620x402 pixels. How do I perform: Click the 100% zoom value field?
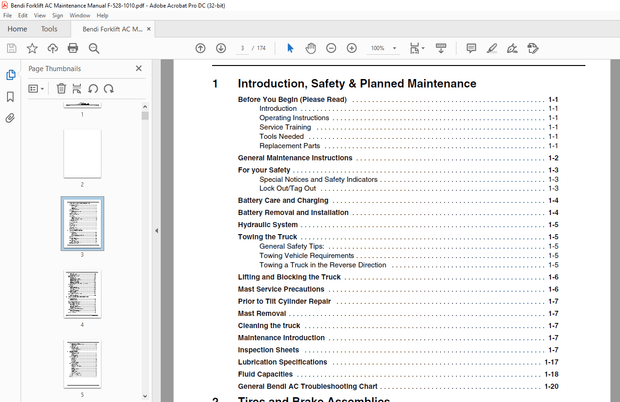tap(378, 48)
